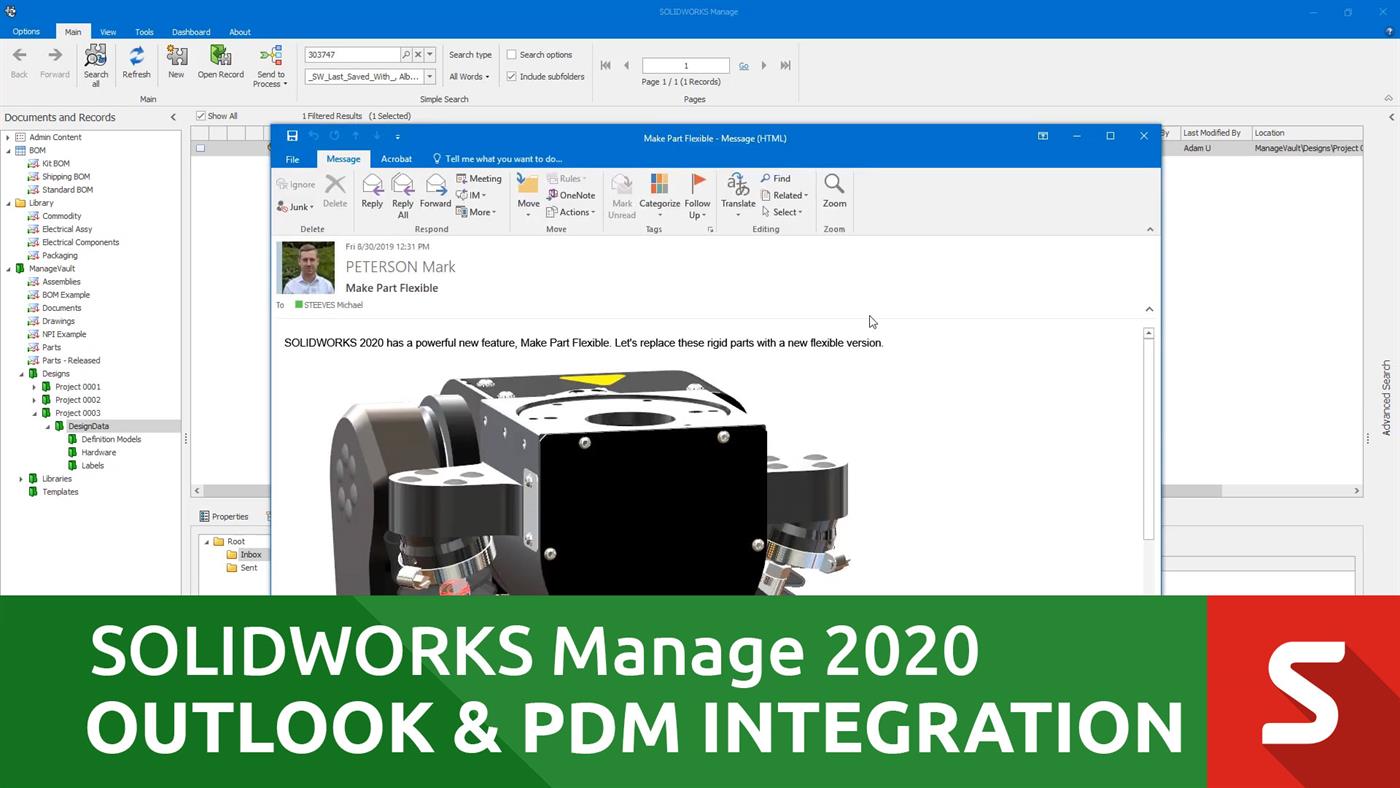Uncheck the Show All checkbox
Screen dimensions: 1400x788
point(201,115)
